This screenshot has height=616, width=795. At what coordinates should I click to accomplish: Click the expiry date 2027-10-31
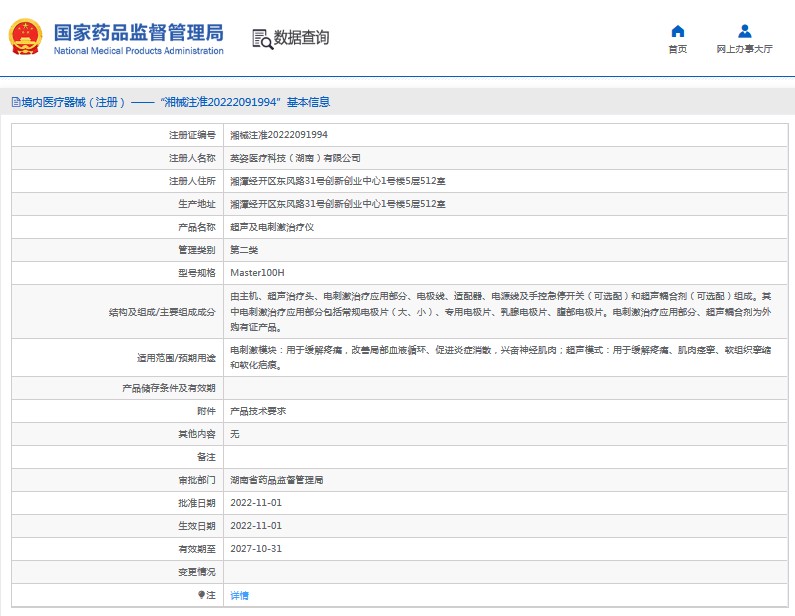(x=256, y=548)
